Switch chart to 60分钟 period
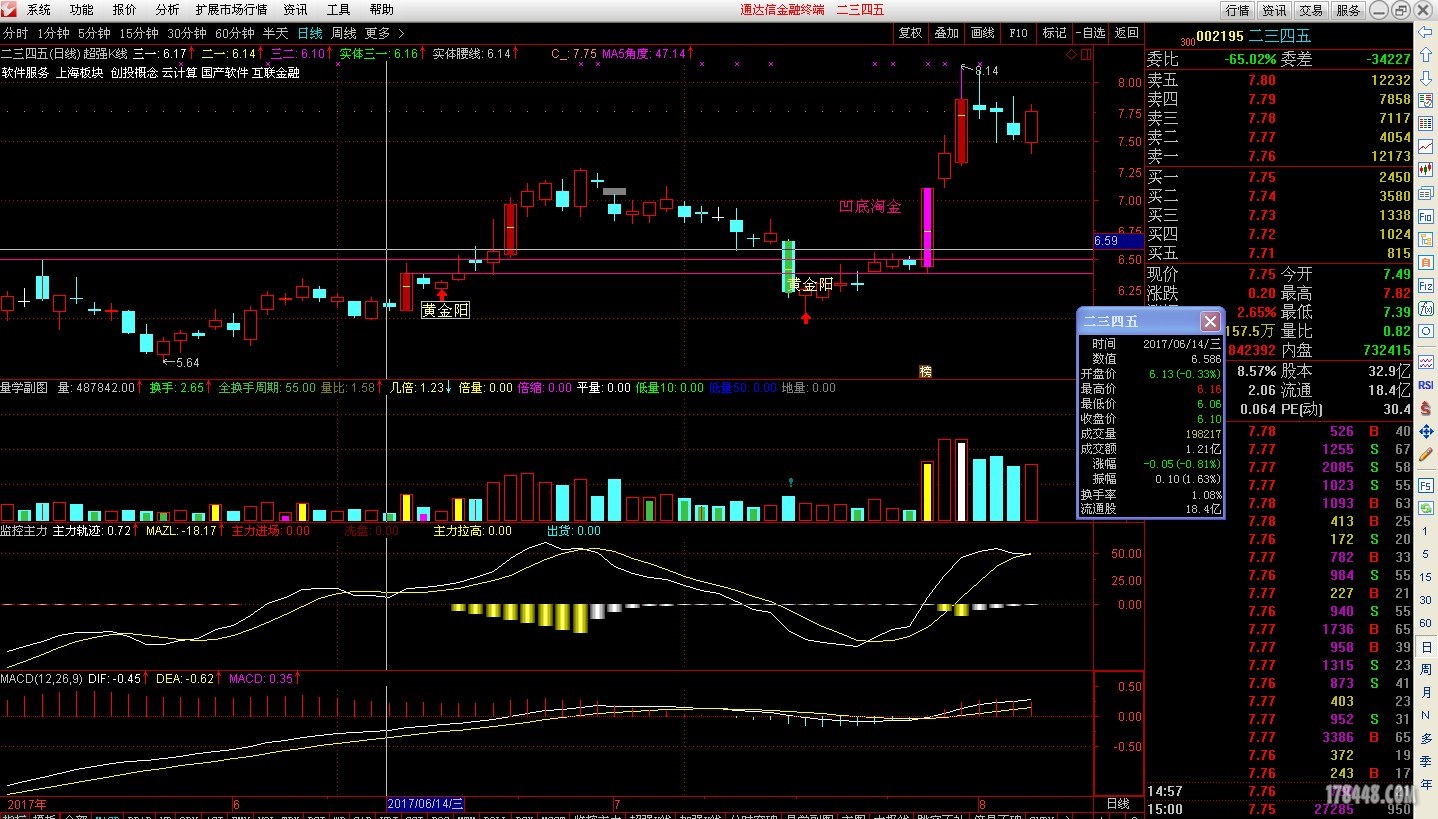Image resolution: width=1438 pixels, height=819 pixels. 235,33
